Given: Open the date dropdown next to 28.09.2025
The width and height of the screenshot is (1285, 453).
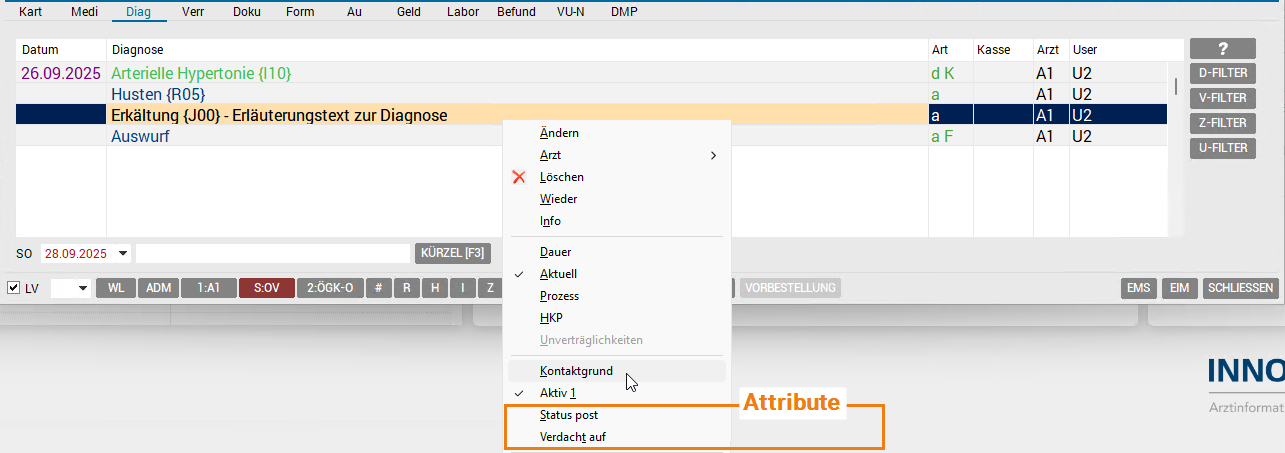Looking at the screenshot, I should tap(124, 254).
